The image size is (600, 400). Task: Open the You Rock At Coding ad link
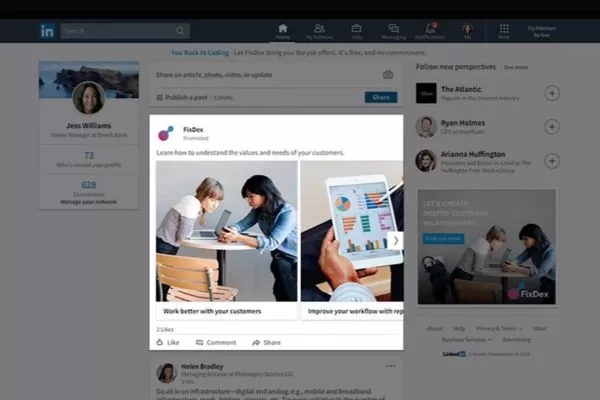[200, 53]
